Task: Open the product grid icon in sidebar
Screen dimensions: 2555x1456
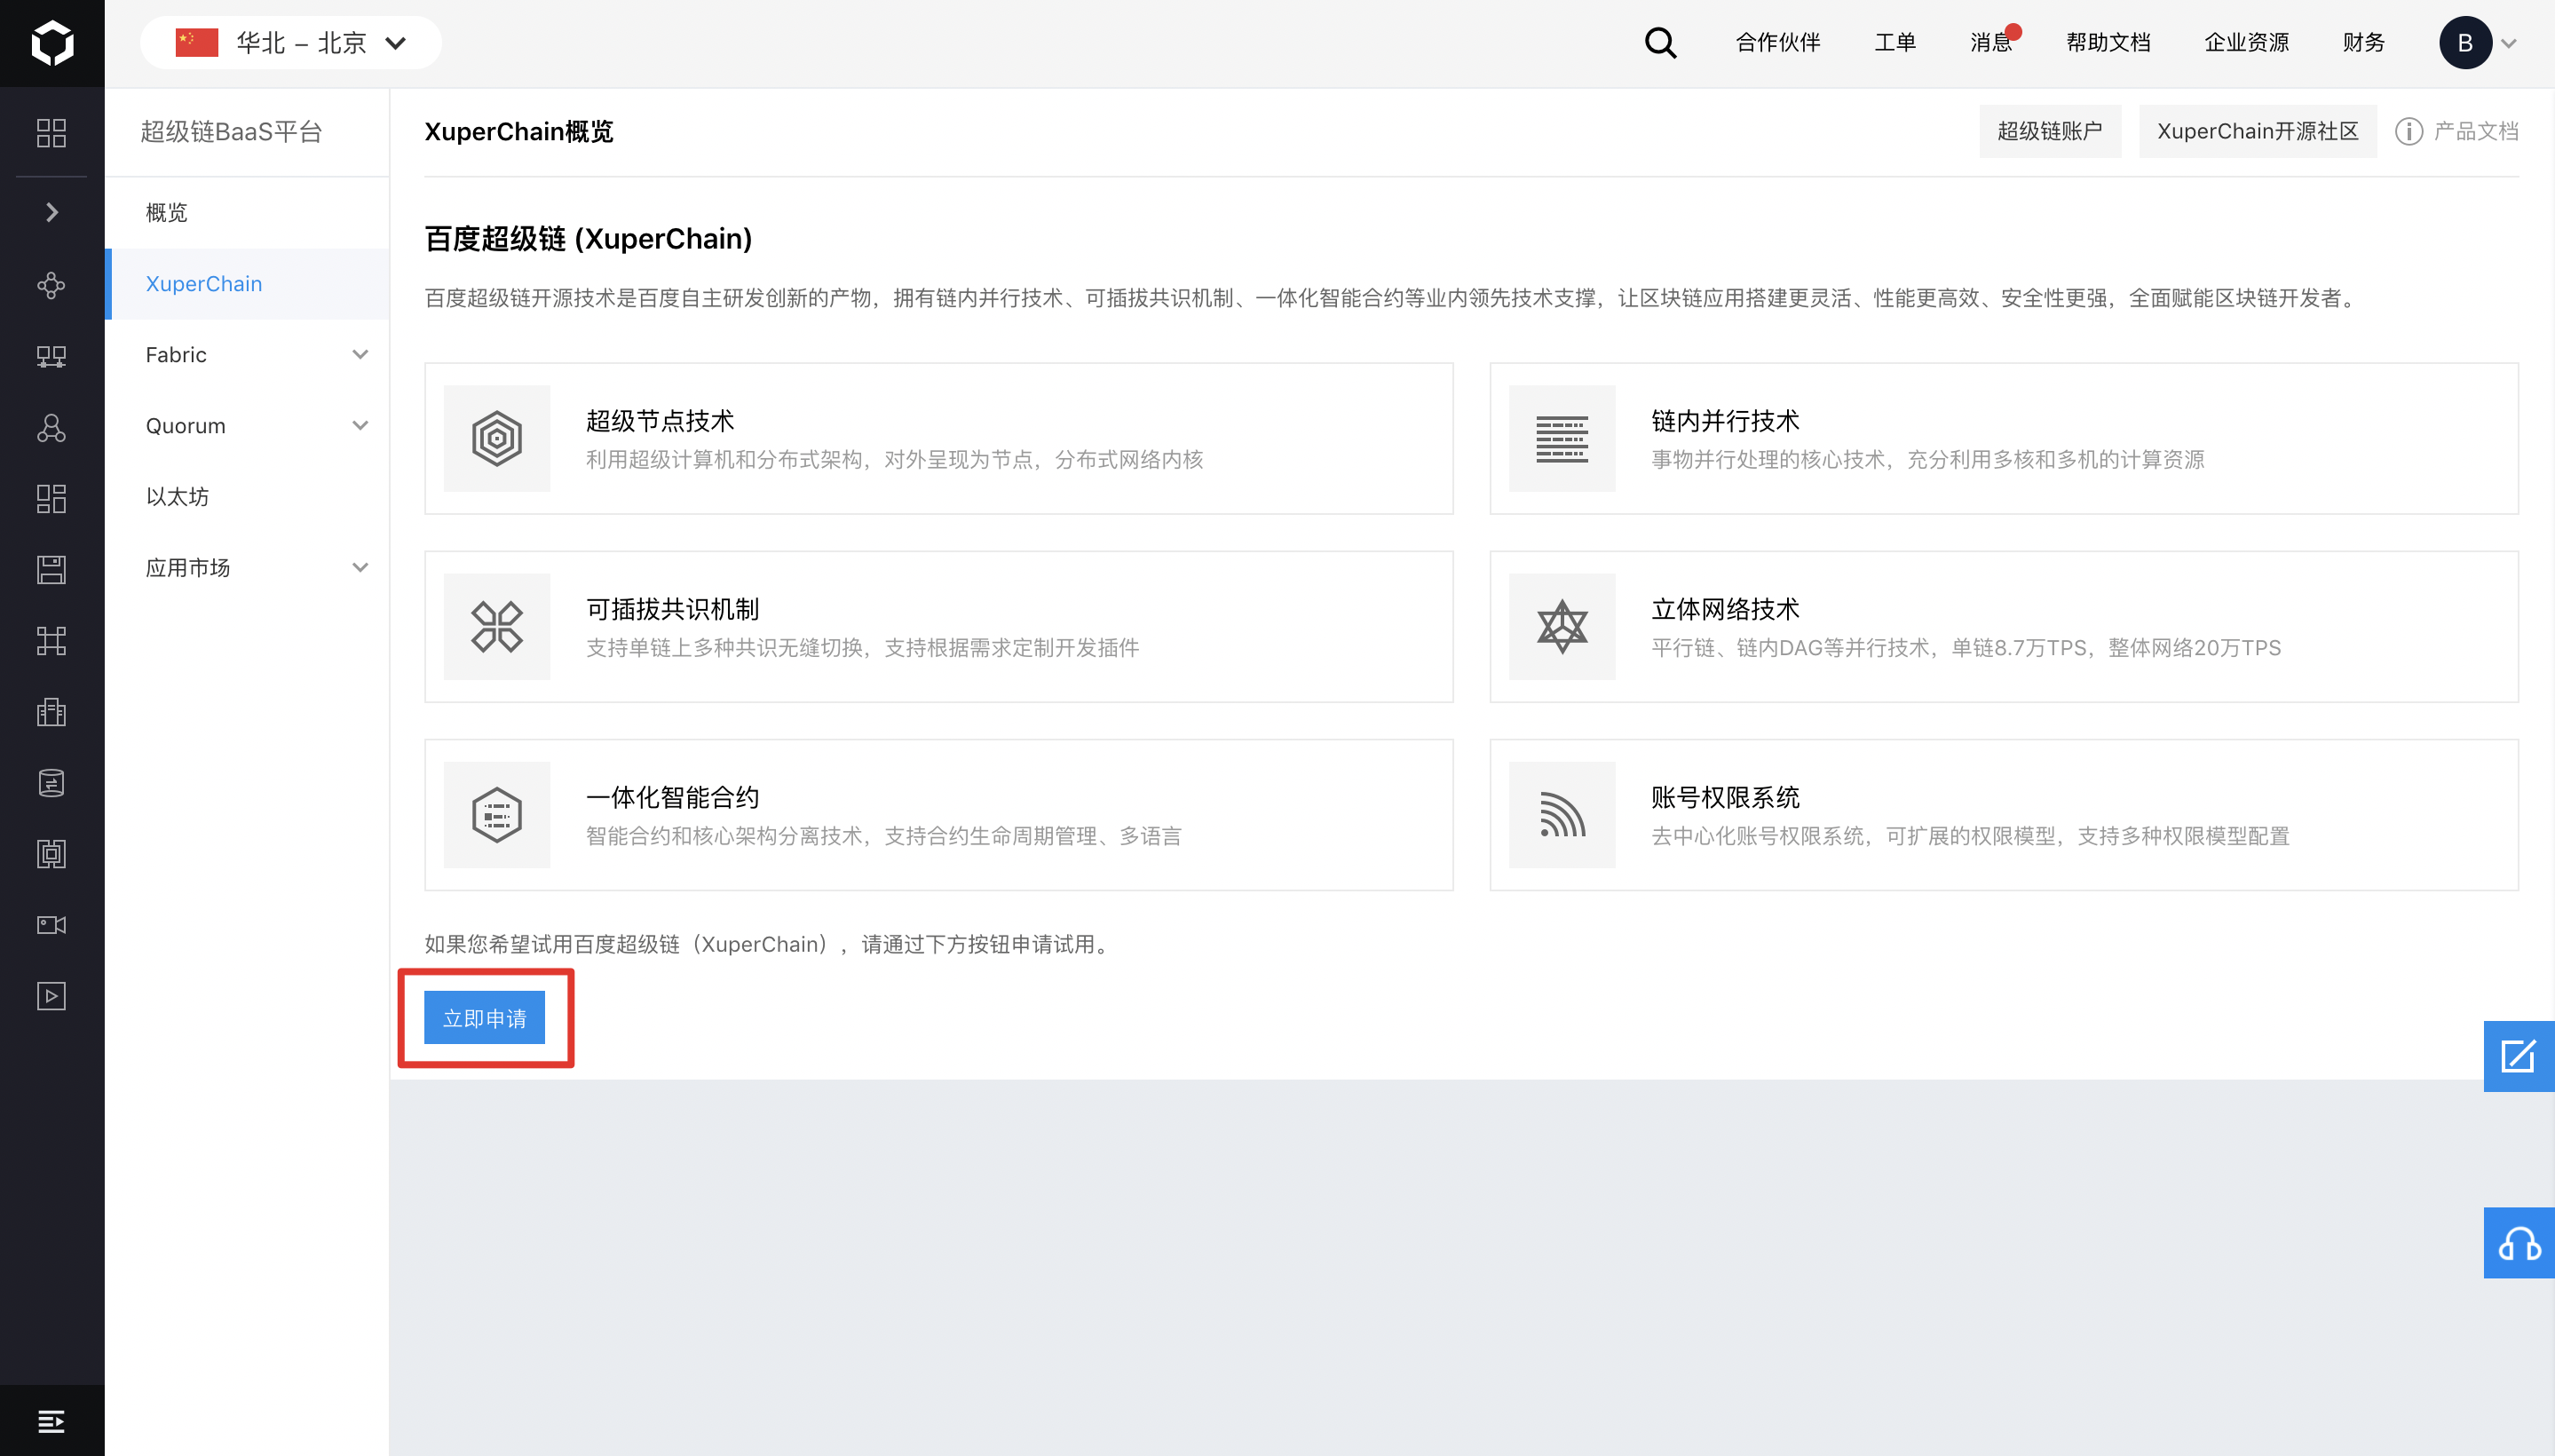Action: (x=51, y=133)
